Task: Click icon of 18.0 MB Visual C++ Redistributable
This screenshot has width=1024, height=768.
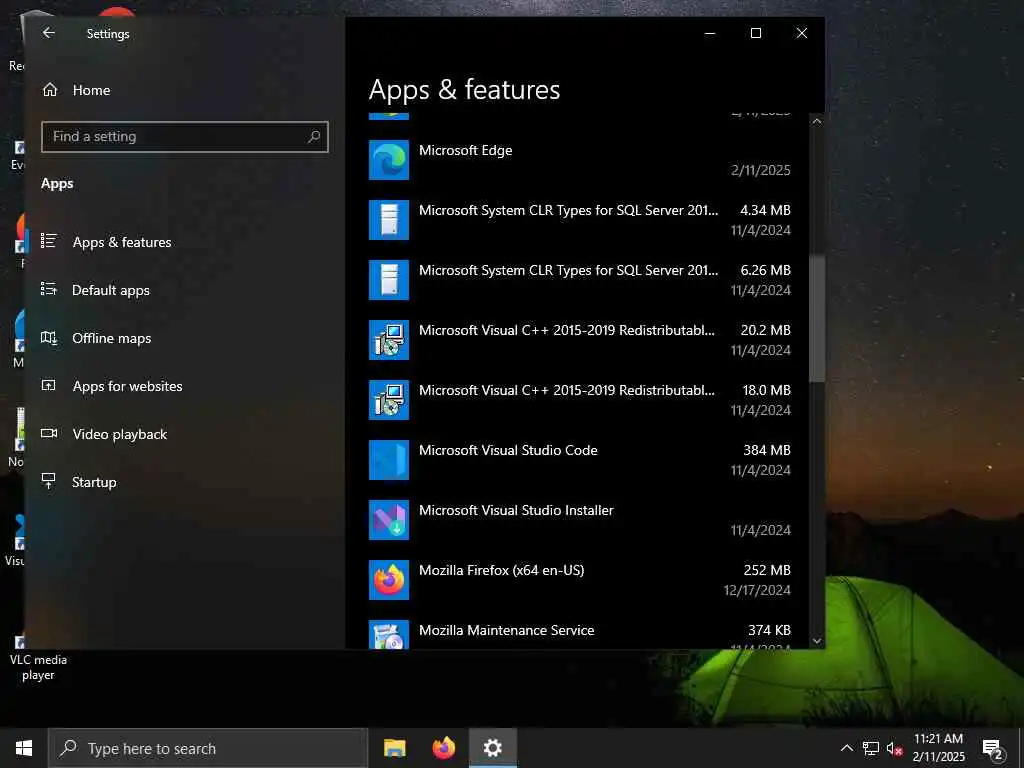Action: (389, 400)
